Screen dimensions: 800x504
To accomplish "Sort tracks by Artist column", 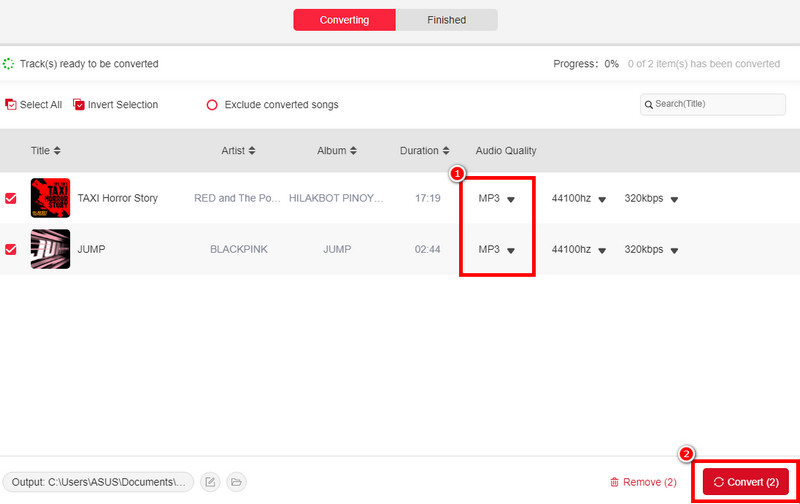I will 238,150.
